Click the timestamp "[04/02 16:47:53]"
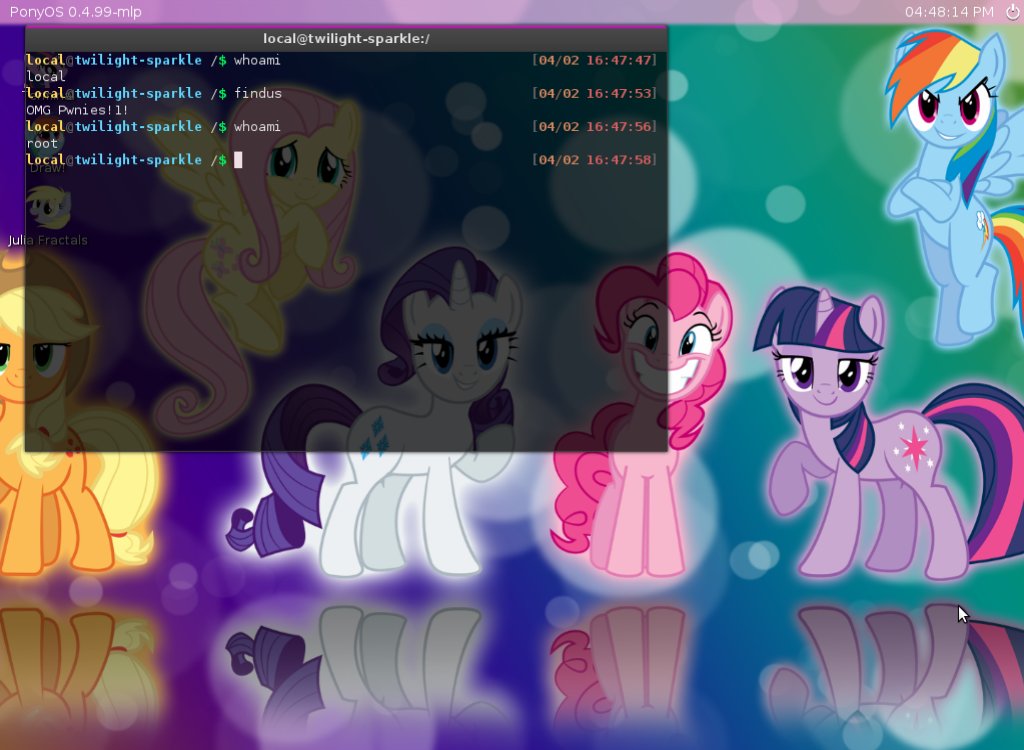Viewport: 1024px width, 750px height. pos(594,93)
